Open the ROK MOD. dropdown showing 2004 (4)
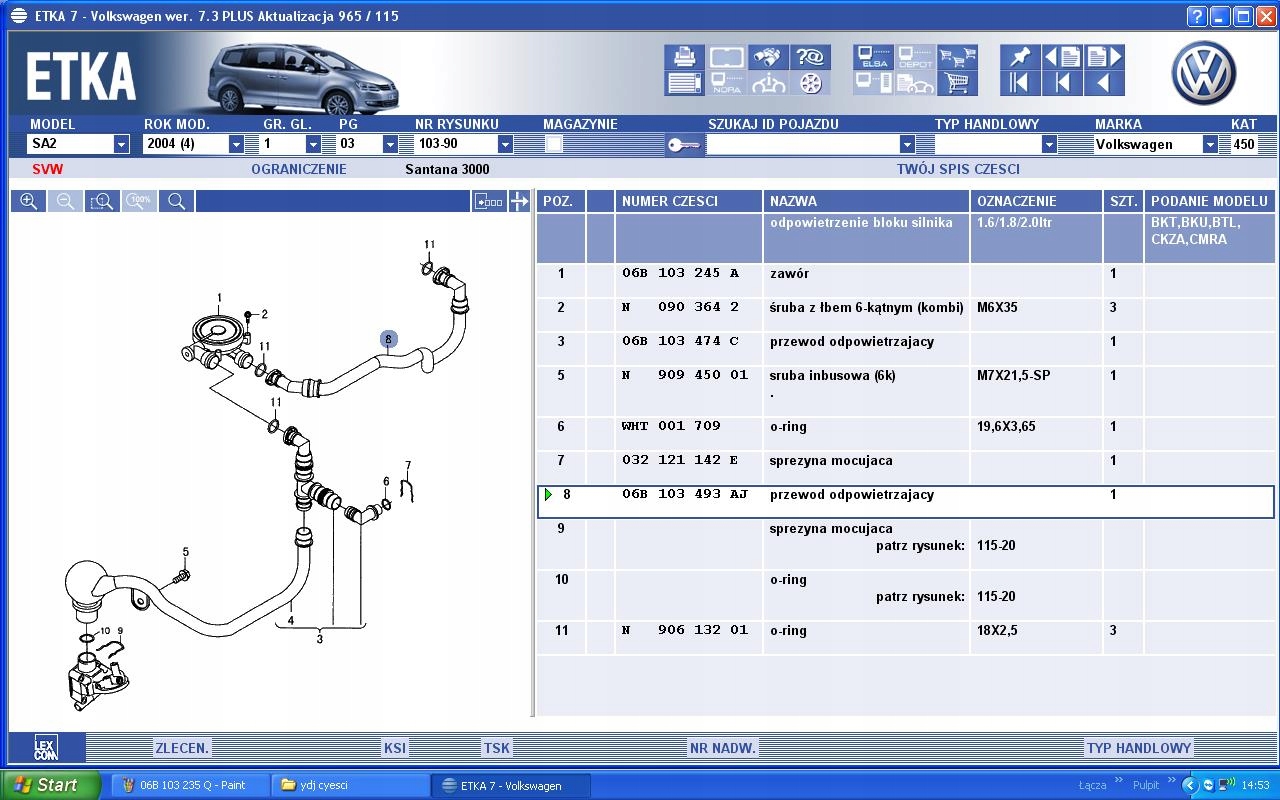The width and height of the screenshot is (1280, 800). [236, 144]
